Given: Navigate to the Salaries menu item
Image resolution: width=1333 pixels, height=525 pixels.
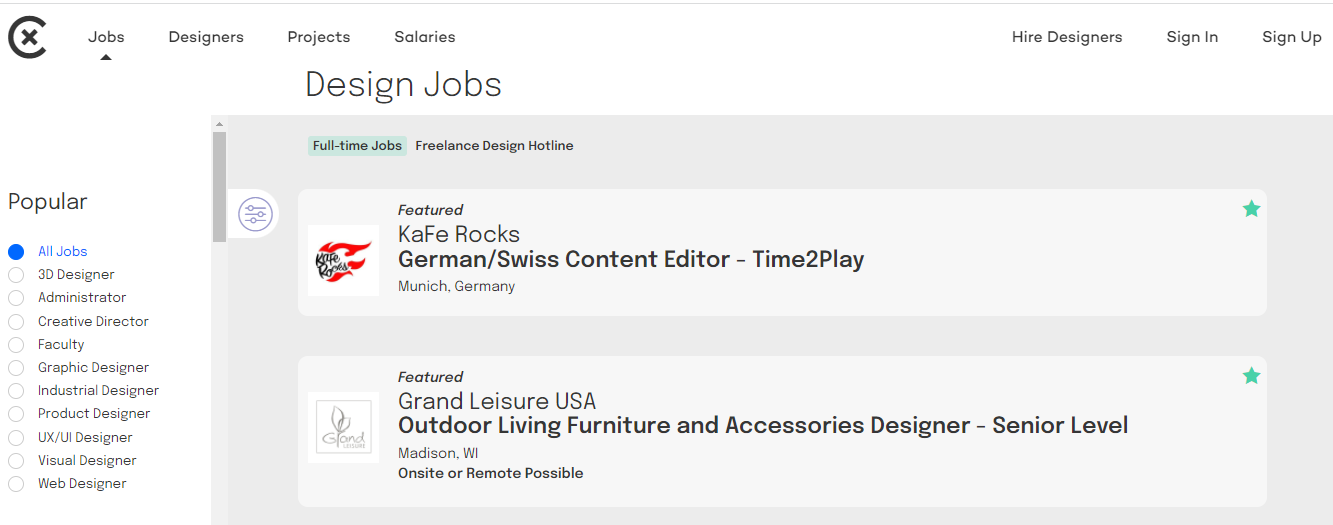Looking at the screenshot, I should tap(425, 37).
